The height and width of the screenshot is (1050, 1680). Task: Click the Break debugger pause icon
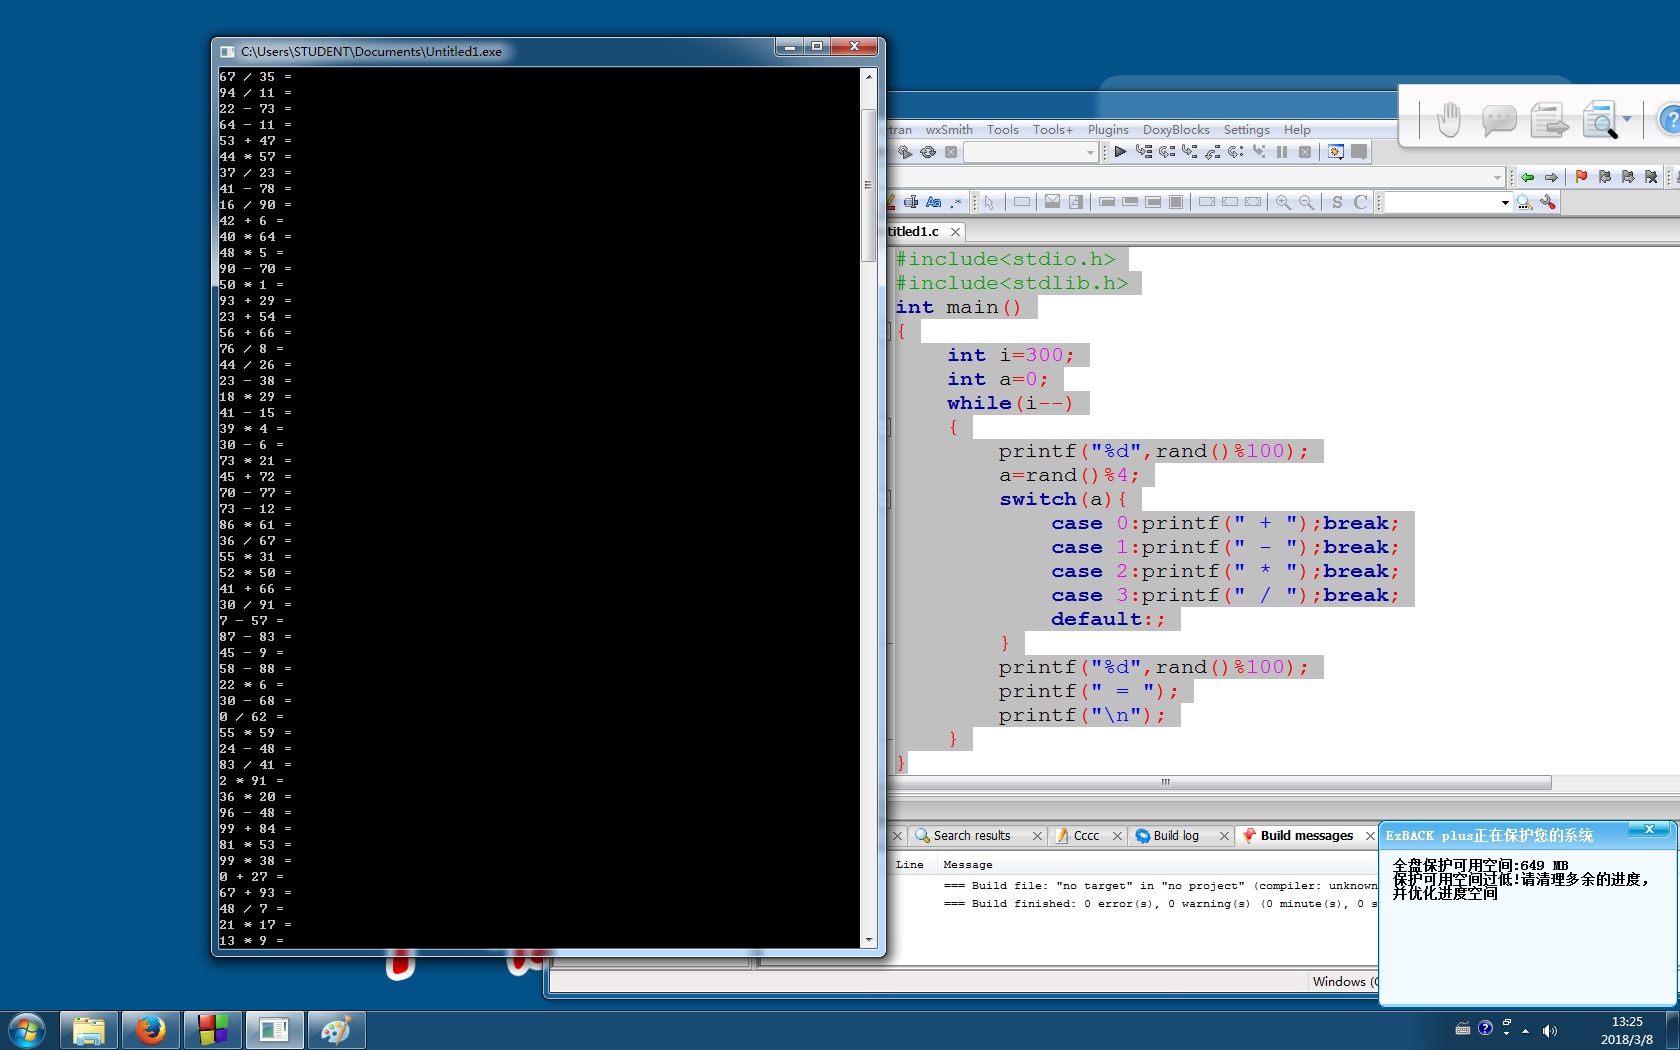point(1282,152)
